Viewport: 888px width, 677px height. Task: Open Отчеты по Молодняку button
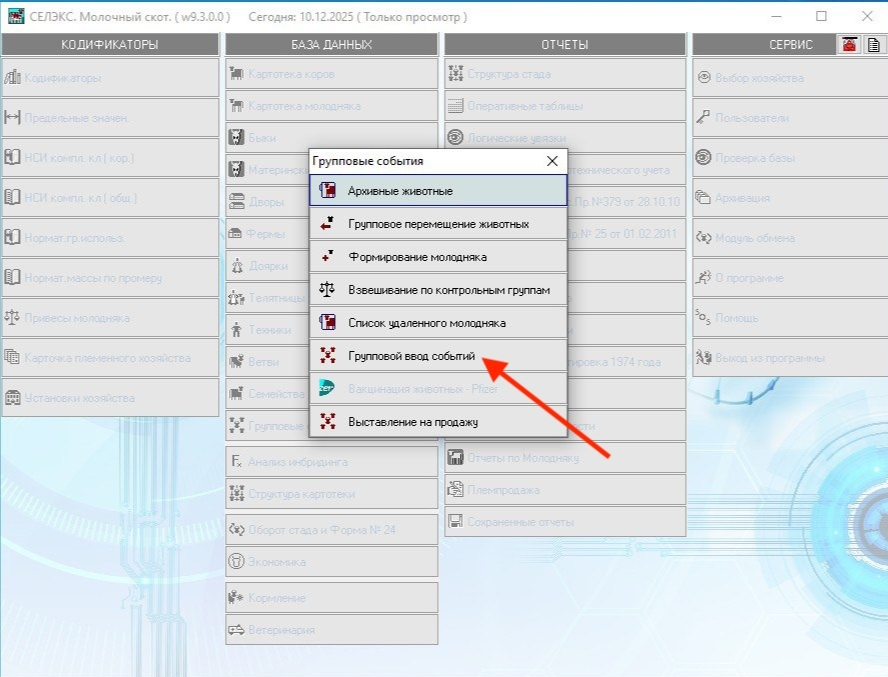565,458
